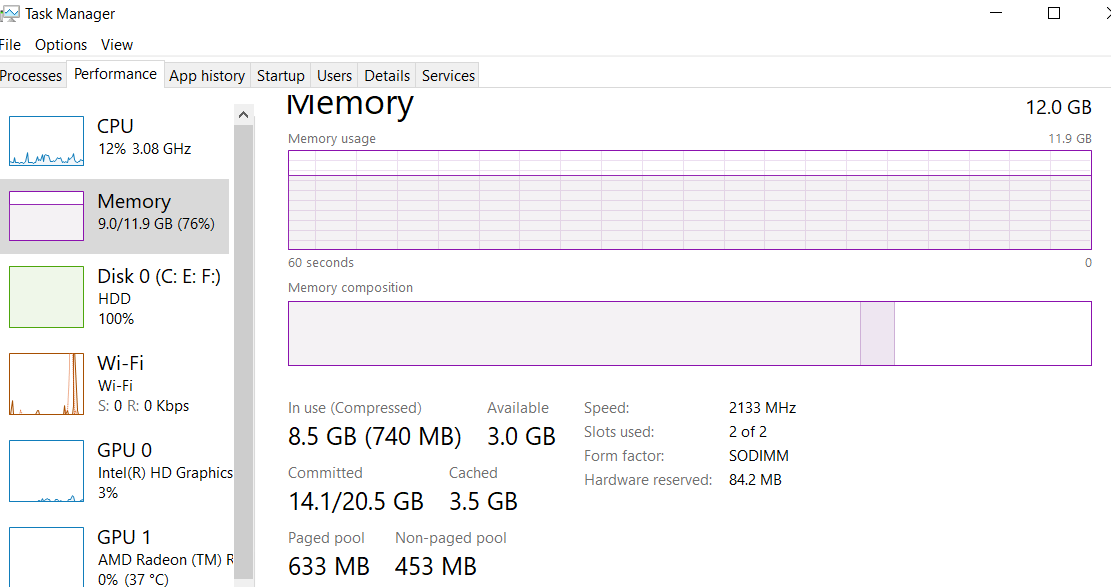Switch to the Processes tab

click(x=31, y=75)
